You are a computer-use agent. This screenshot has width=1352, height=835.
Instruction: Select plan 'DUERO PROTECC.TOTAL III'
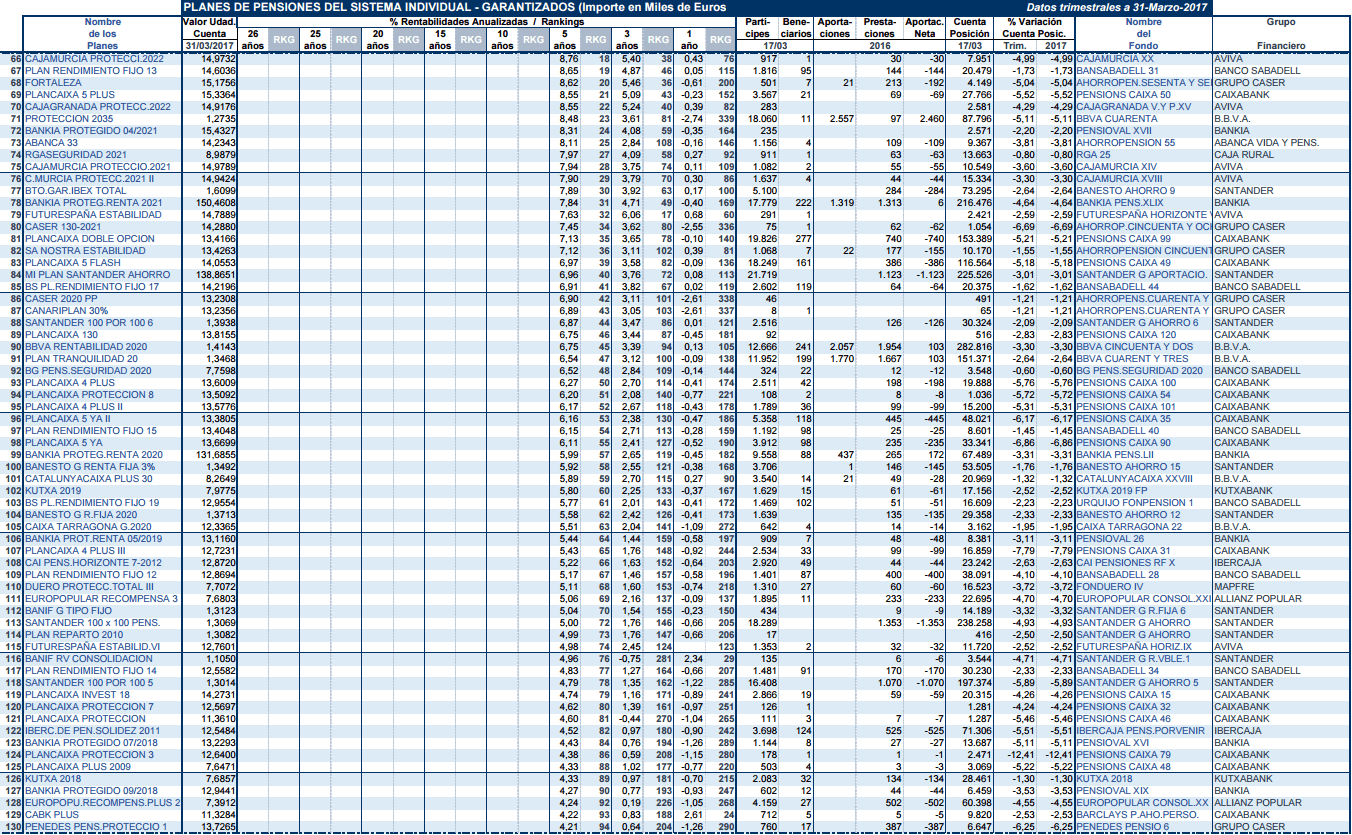88,587
